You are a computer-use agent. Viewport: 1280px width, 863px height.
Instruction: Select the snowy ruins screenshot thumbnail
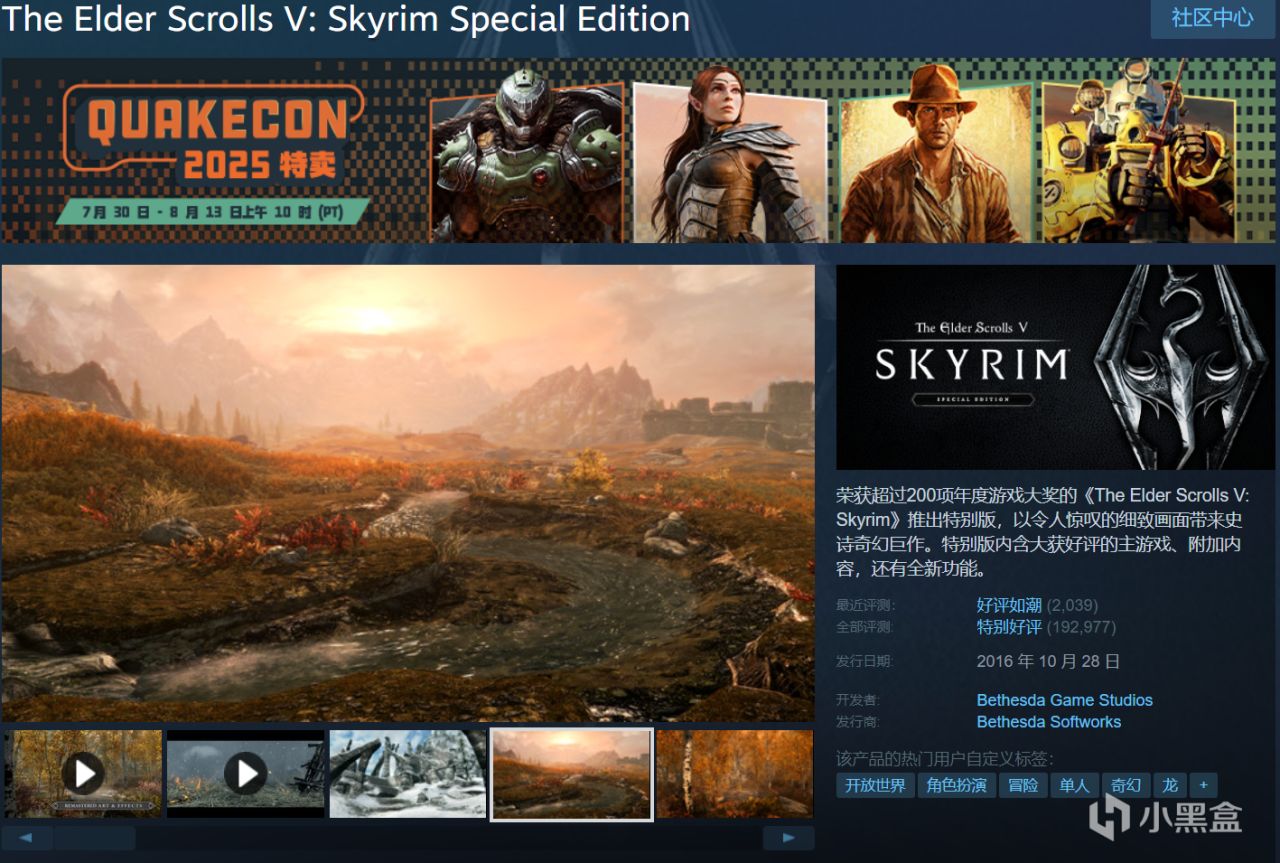[x=408, y=773]
